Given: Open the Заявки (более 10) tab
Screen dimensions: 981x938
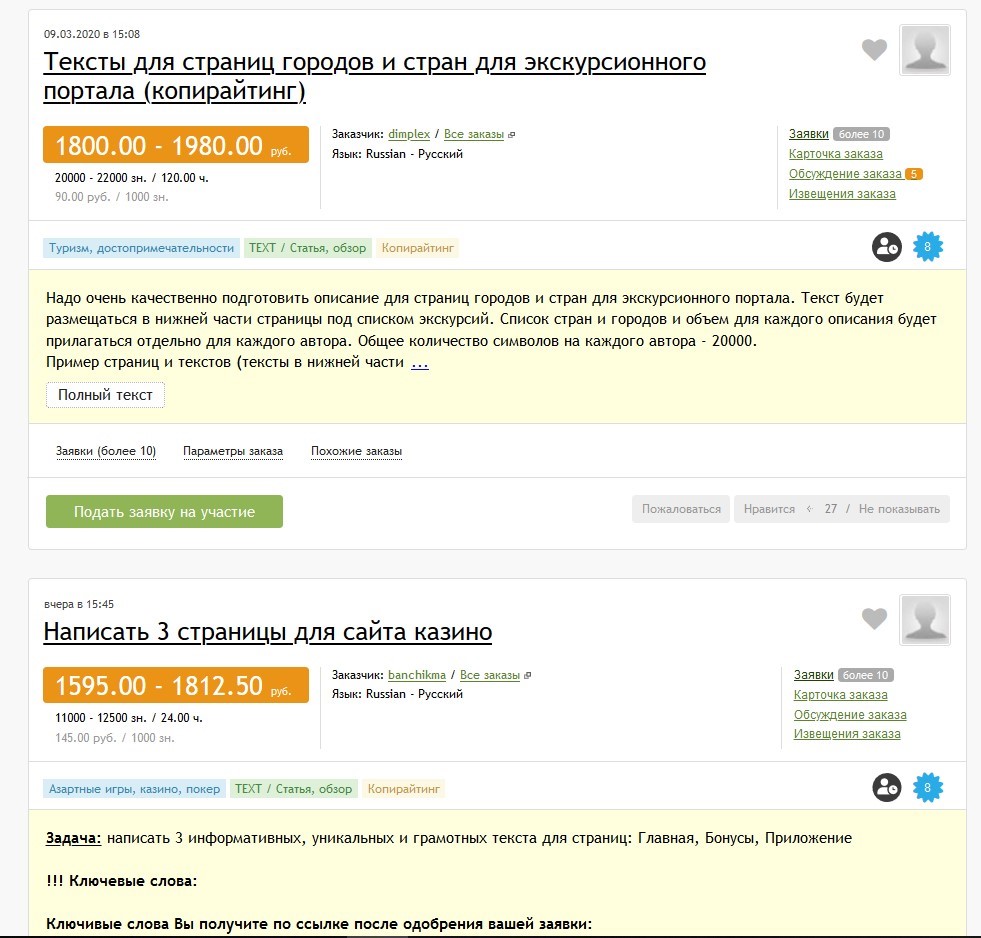Looking at the screenshot, I should (106, 452).
